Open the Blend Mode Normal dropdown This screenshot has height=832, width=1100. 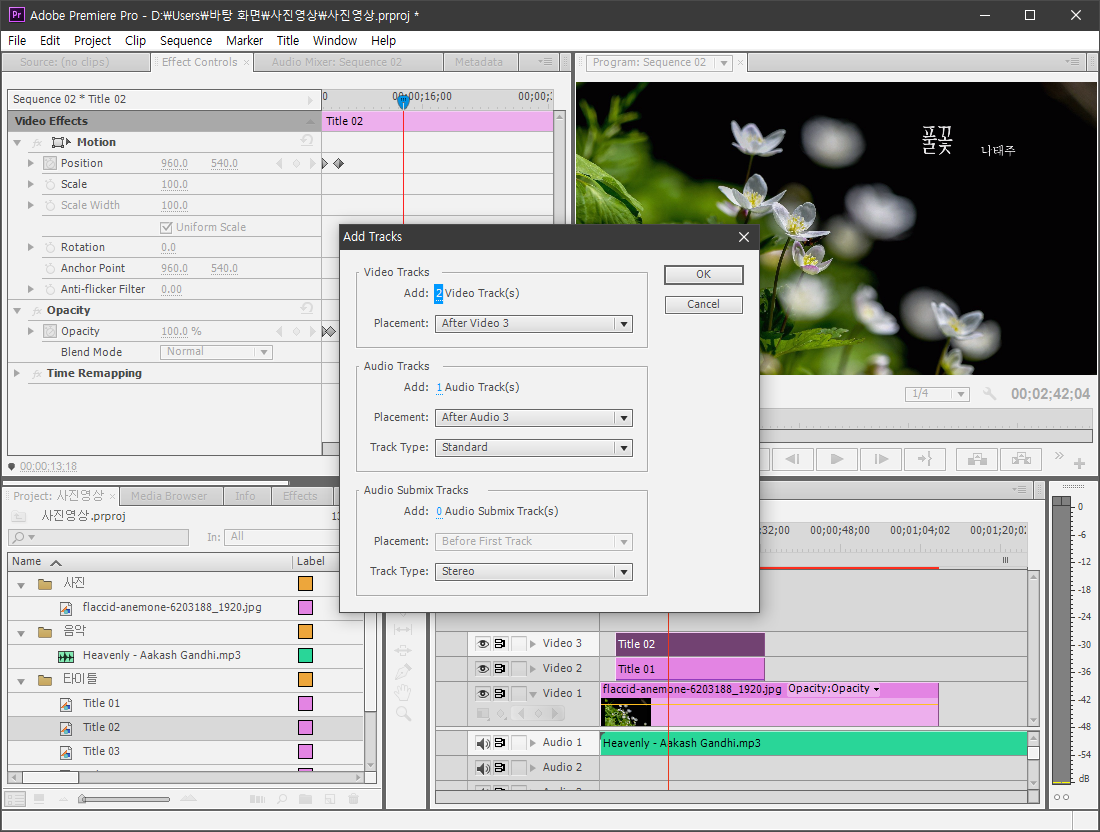click(216, 352)
